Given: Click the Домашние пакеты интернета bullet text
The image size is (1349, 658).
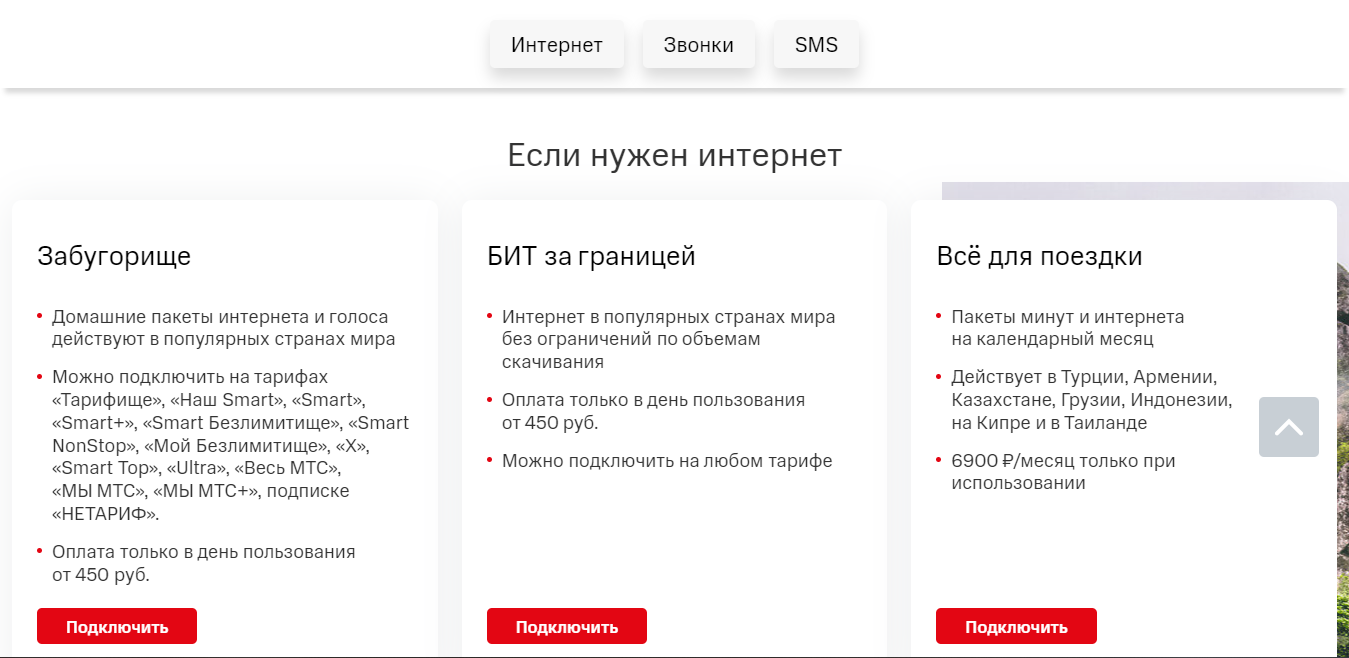Looking at the screenshot, I should 222,328.
